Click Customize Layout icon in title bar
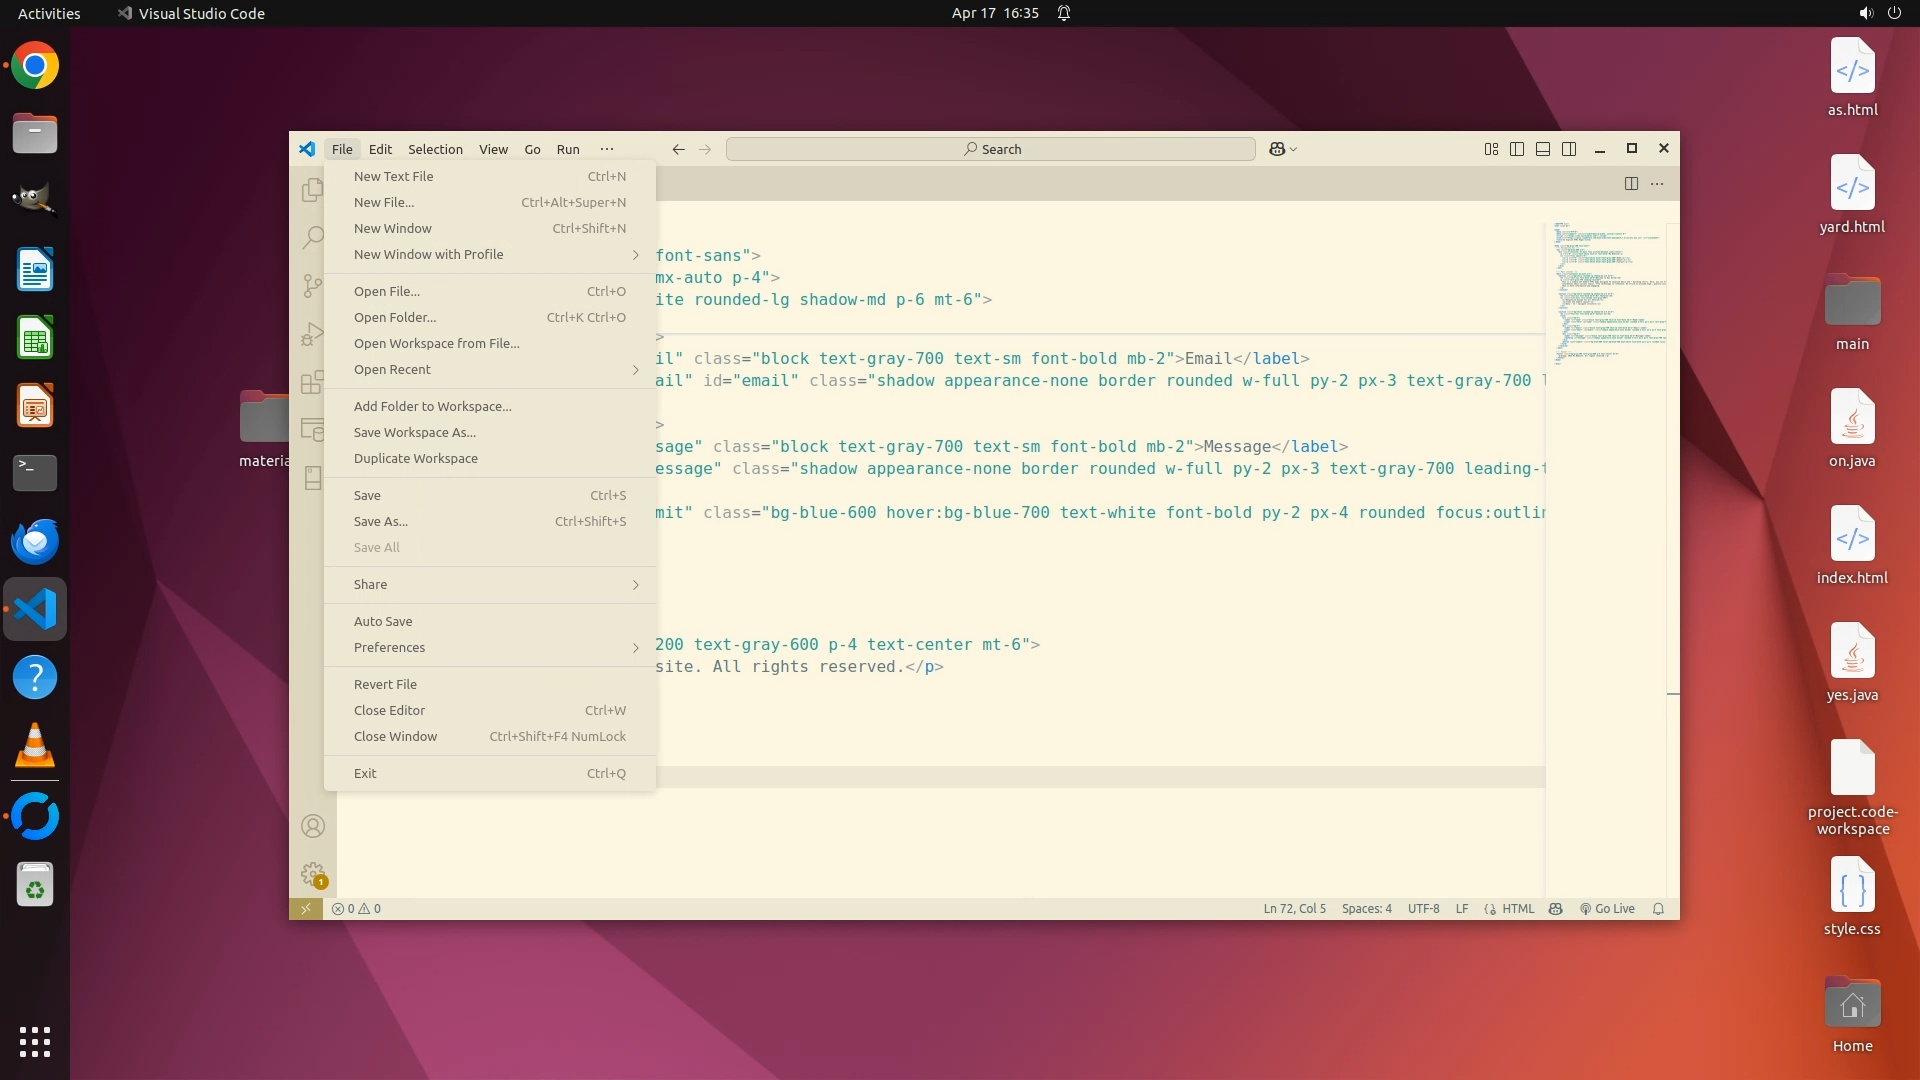Image resolution: width=1920 pixels, height=1080 pixels. 1491,149
